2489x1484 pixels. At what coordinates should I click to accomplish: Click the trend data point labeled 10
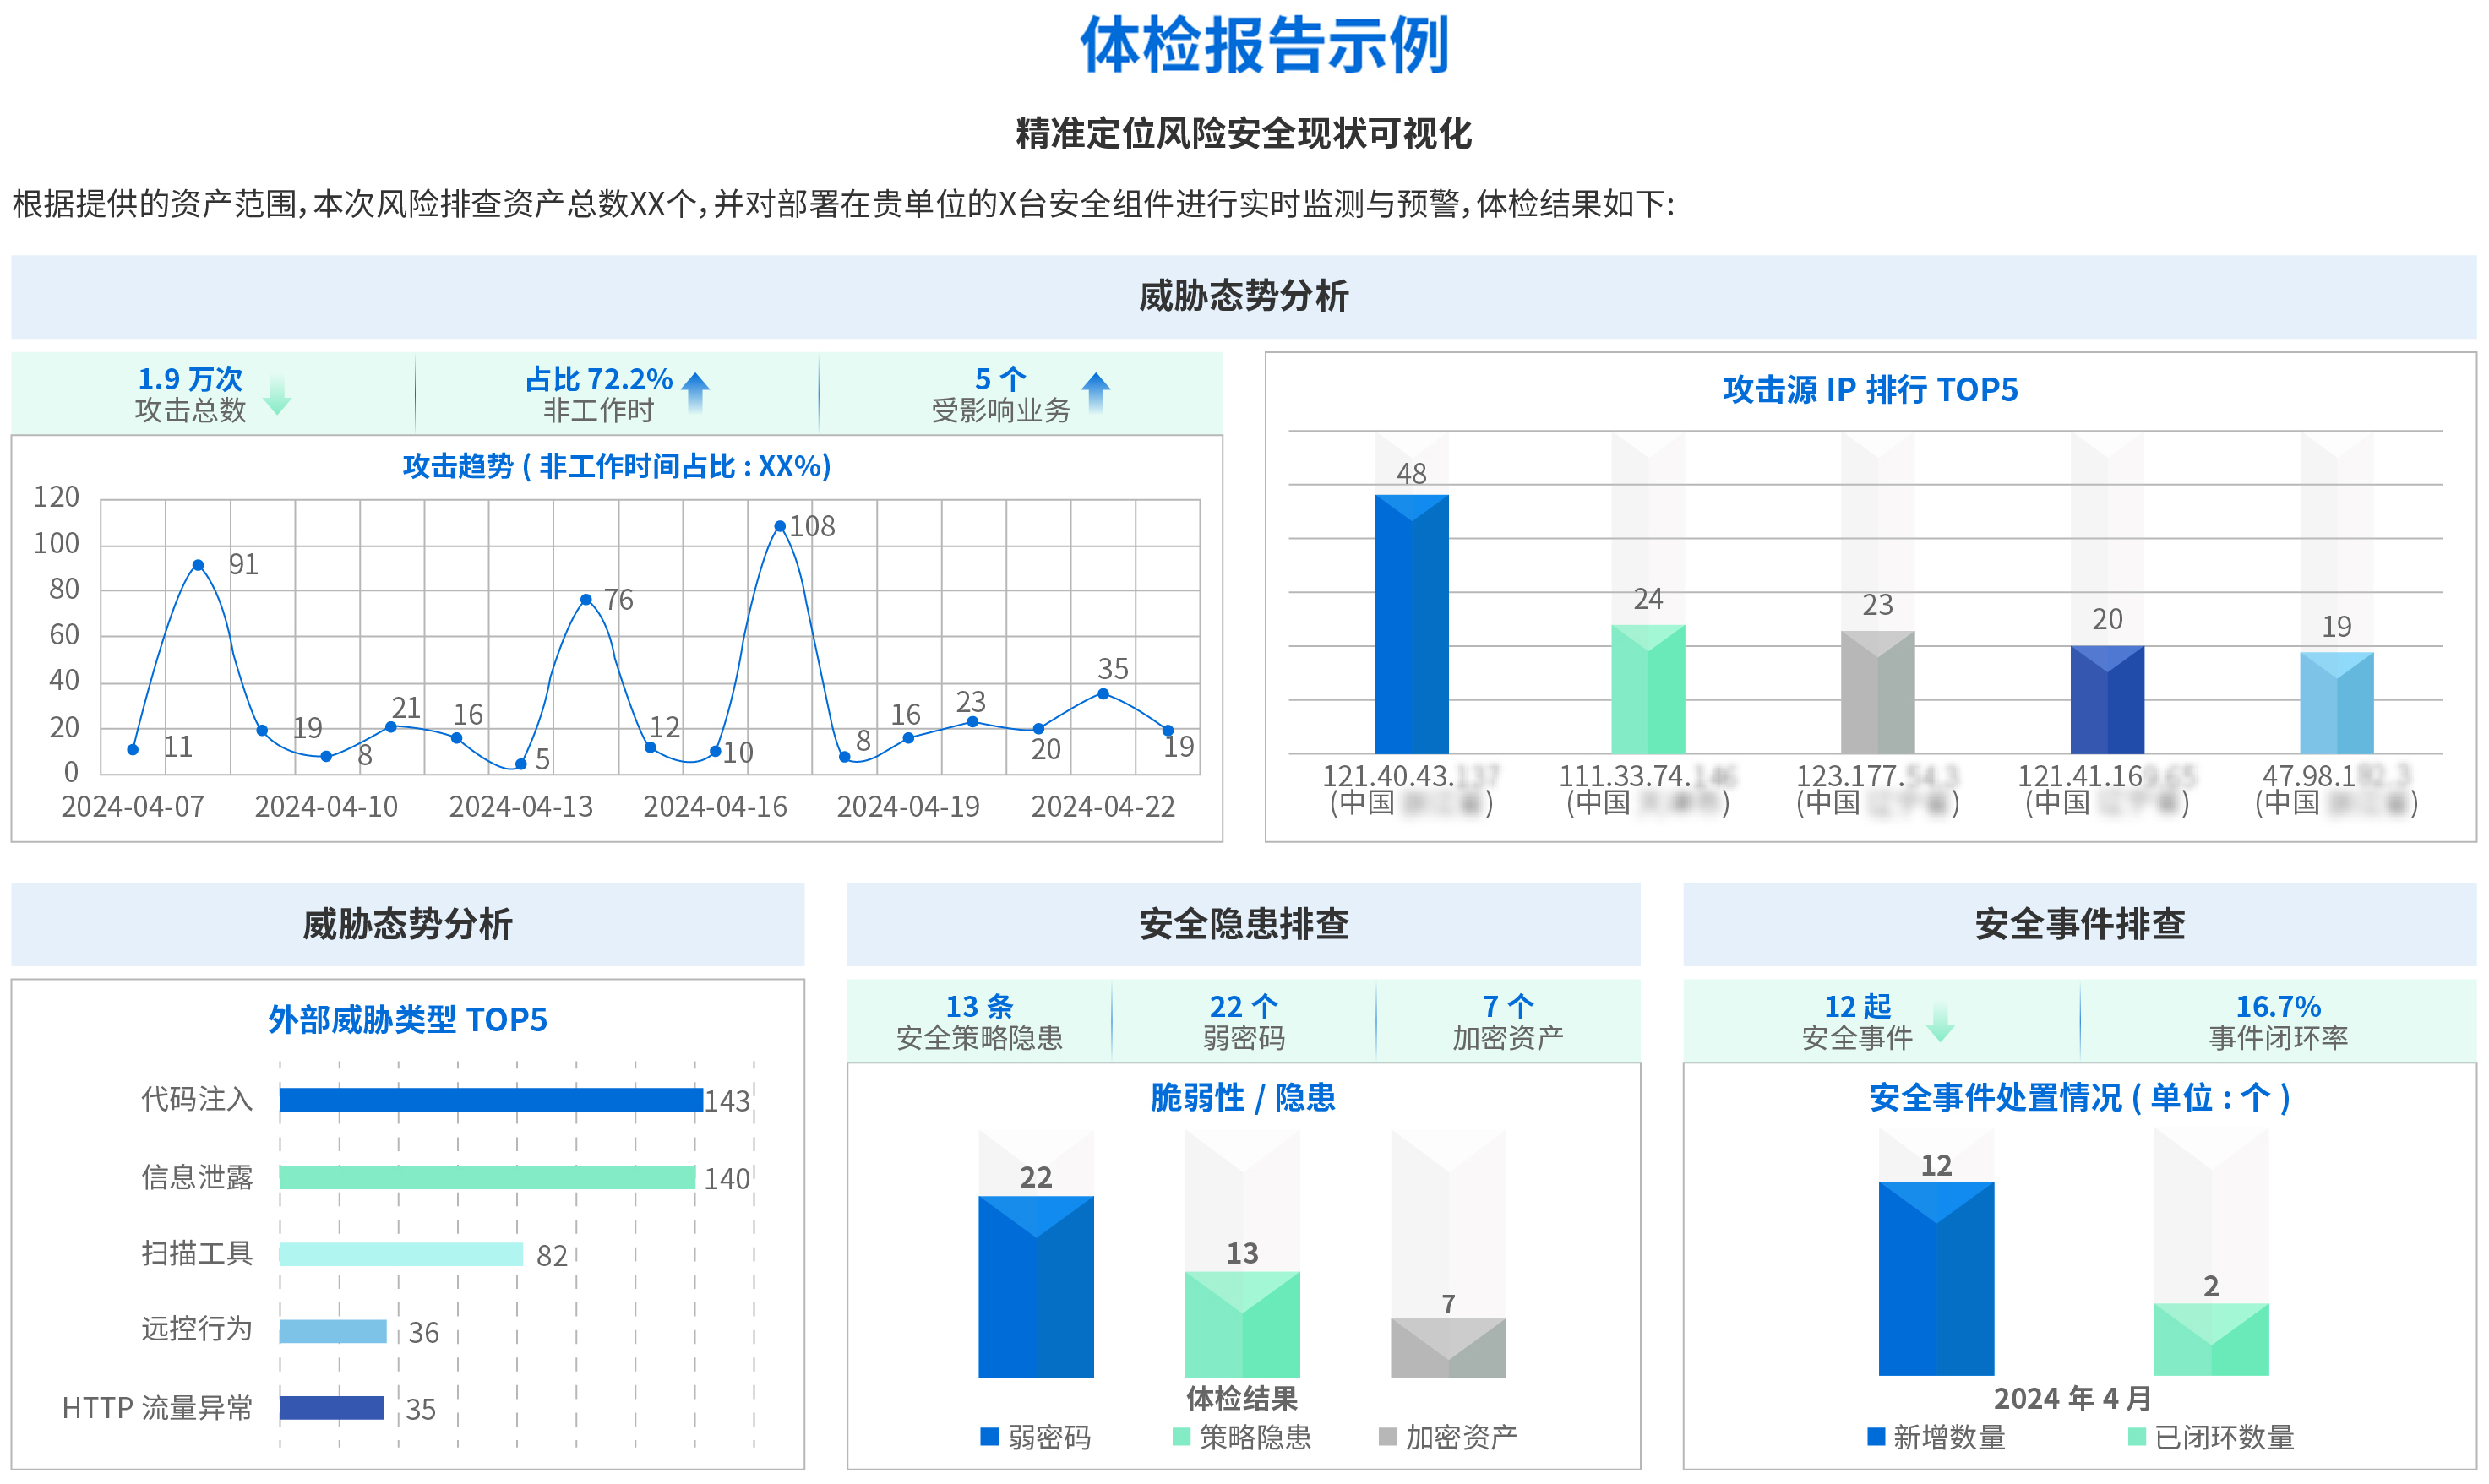(x=716, y=751)
